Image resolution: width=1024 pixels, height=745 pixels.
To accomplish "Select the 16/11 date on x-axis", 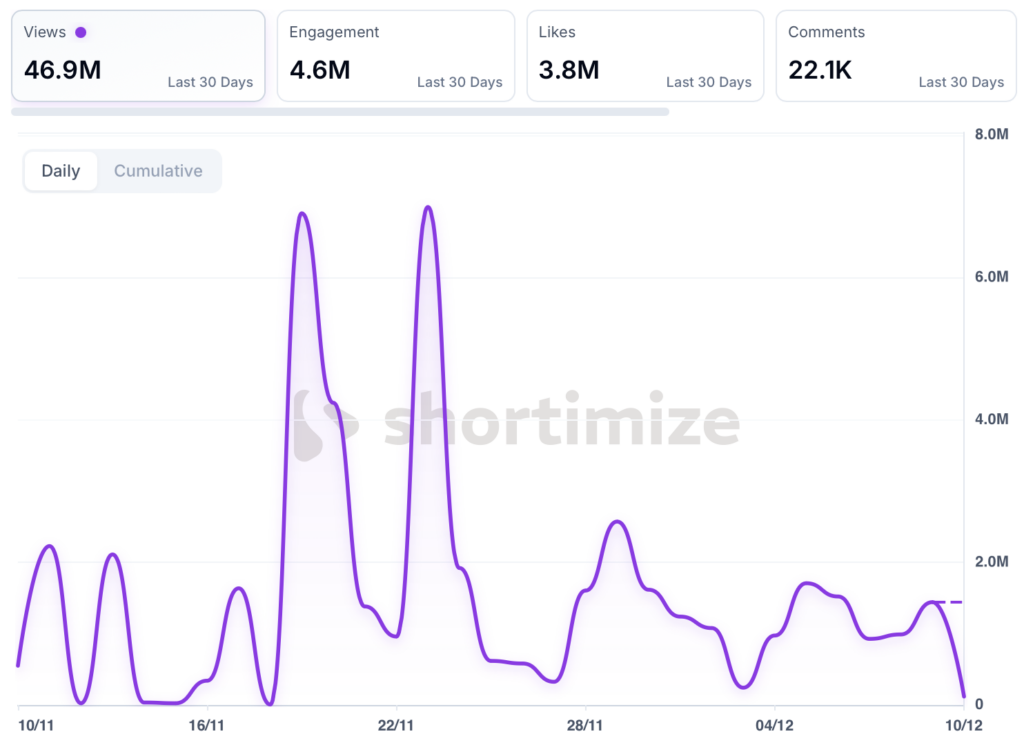I will 206,724.
